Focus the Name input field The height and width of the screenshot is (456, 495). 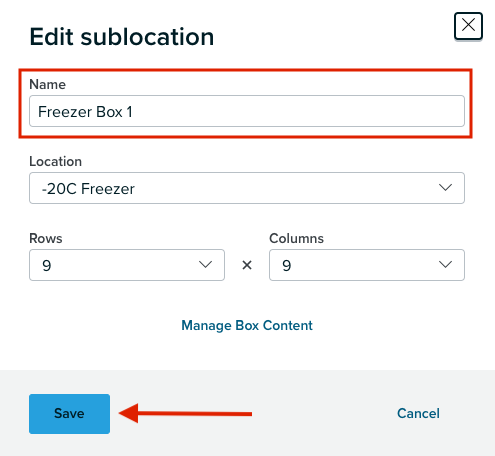247,111
